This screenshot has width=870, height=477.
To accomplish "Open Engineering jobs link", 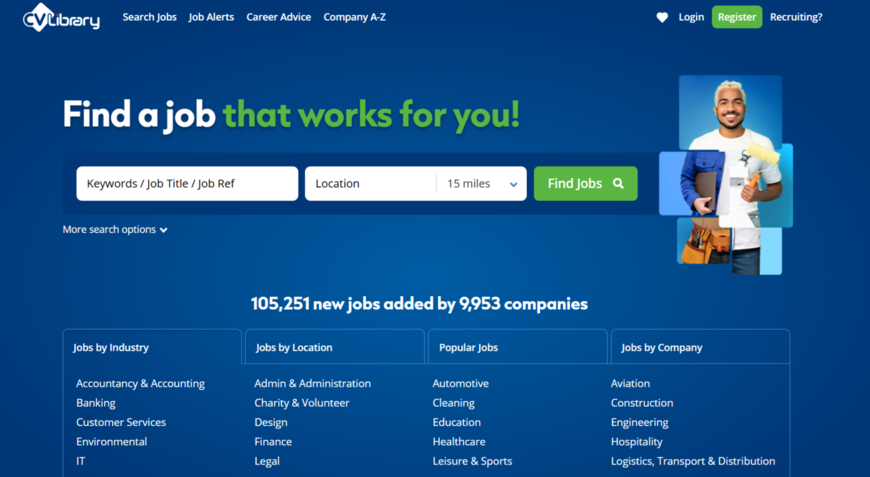I will [639, 422].
